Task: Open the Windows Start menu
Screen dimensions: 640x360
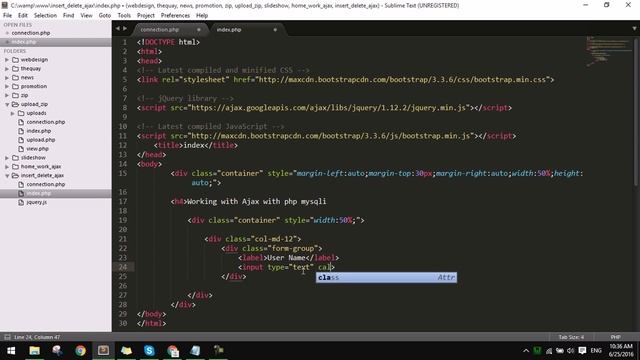Action: click(11, 351)
